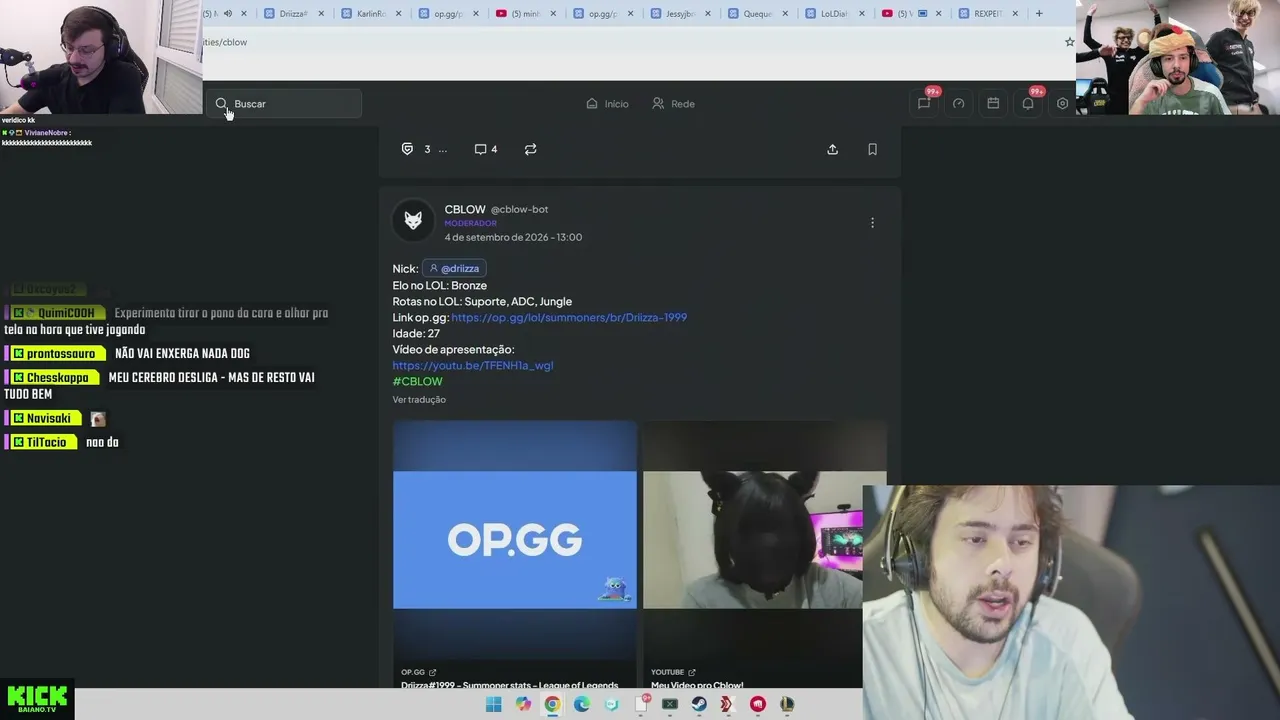The height and width of the screenshot is (720, 1280).
Task: Open the op.gg Driizza-1999 summoner link
Action: pos(569,317)
